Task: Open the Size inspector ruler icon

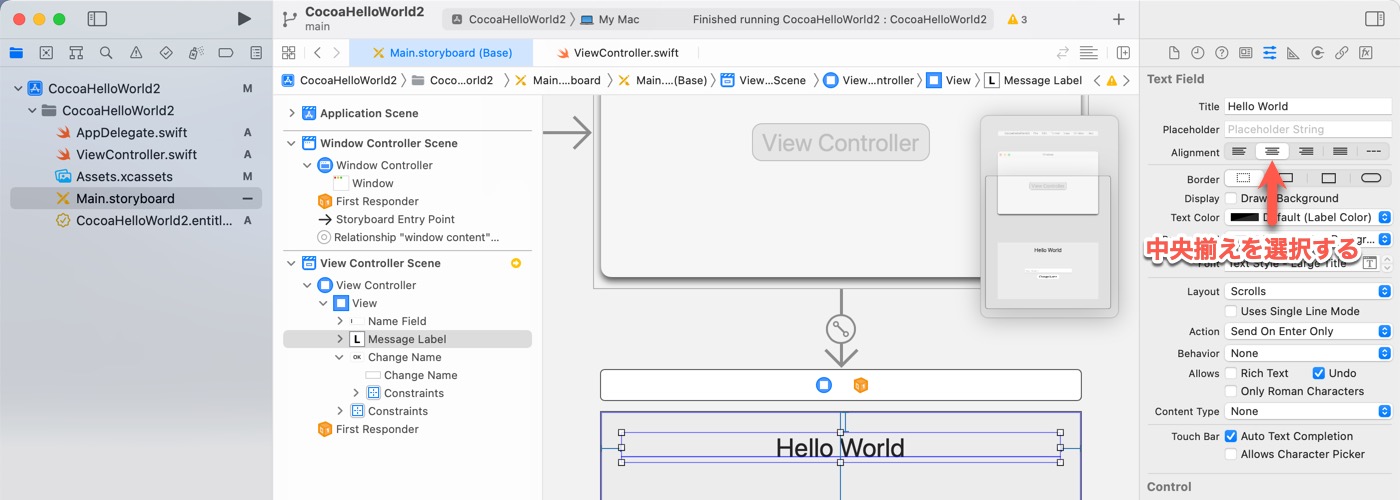Action: tap(1293, 53)
